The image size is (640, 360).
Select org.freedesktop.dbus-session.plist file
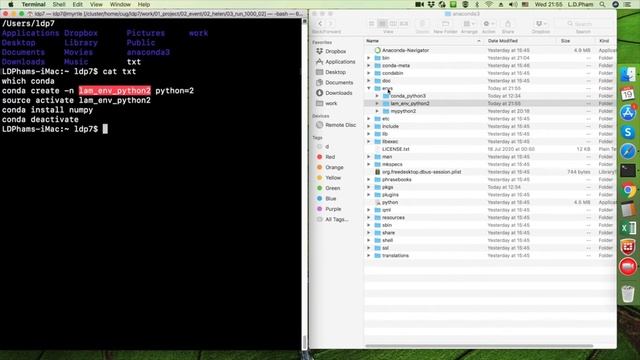[490, 172]
